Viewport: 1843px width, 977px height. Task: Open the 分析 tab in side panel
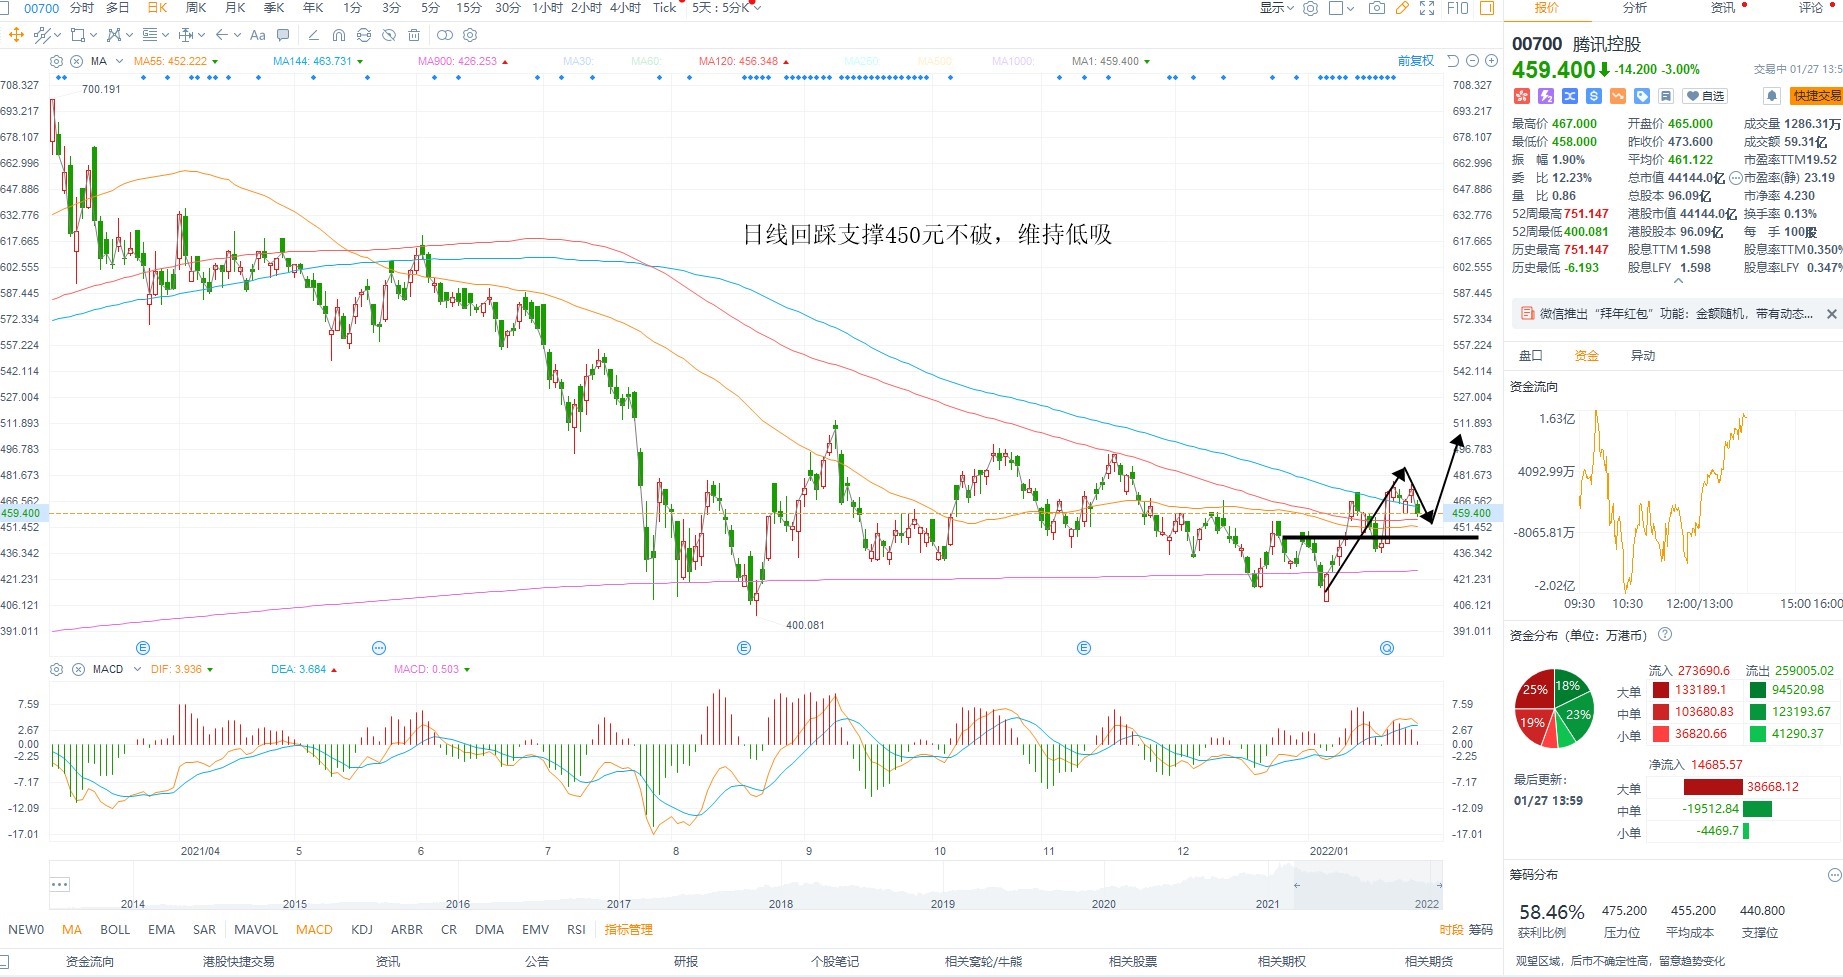coord(1635,8)
